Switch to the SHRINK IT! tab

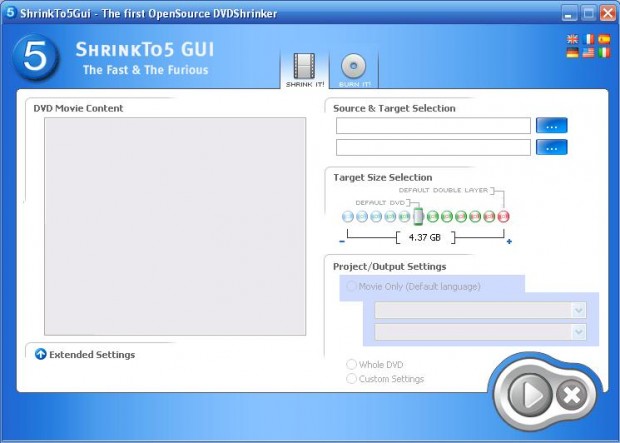(x=305, y=70)
